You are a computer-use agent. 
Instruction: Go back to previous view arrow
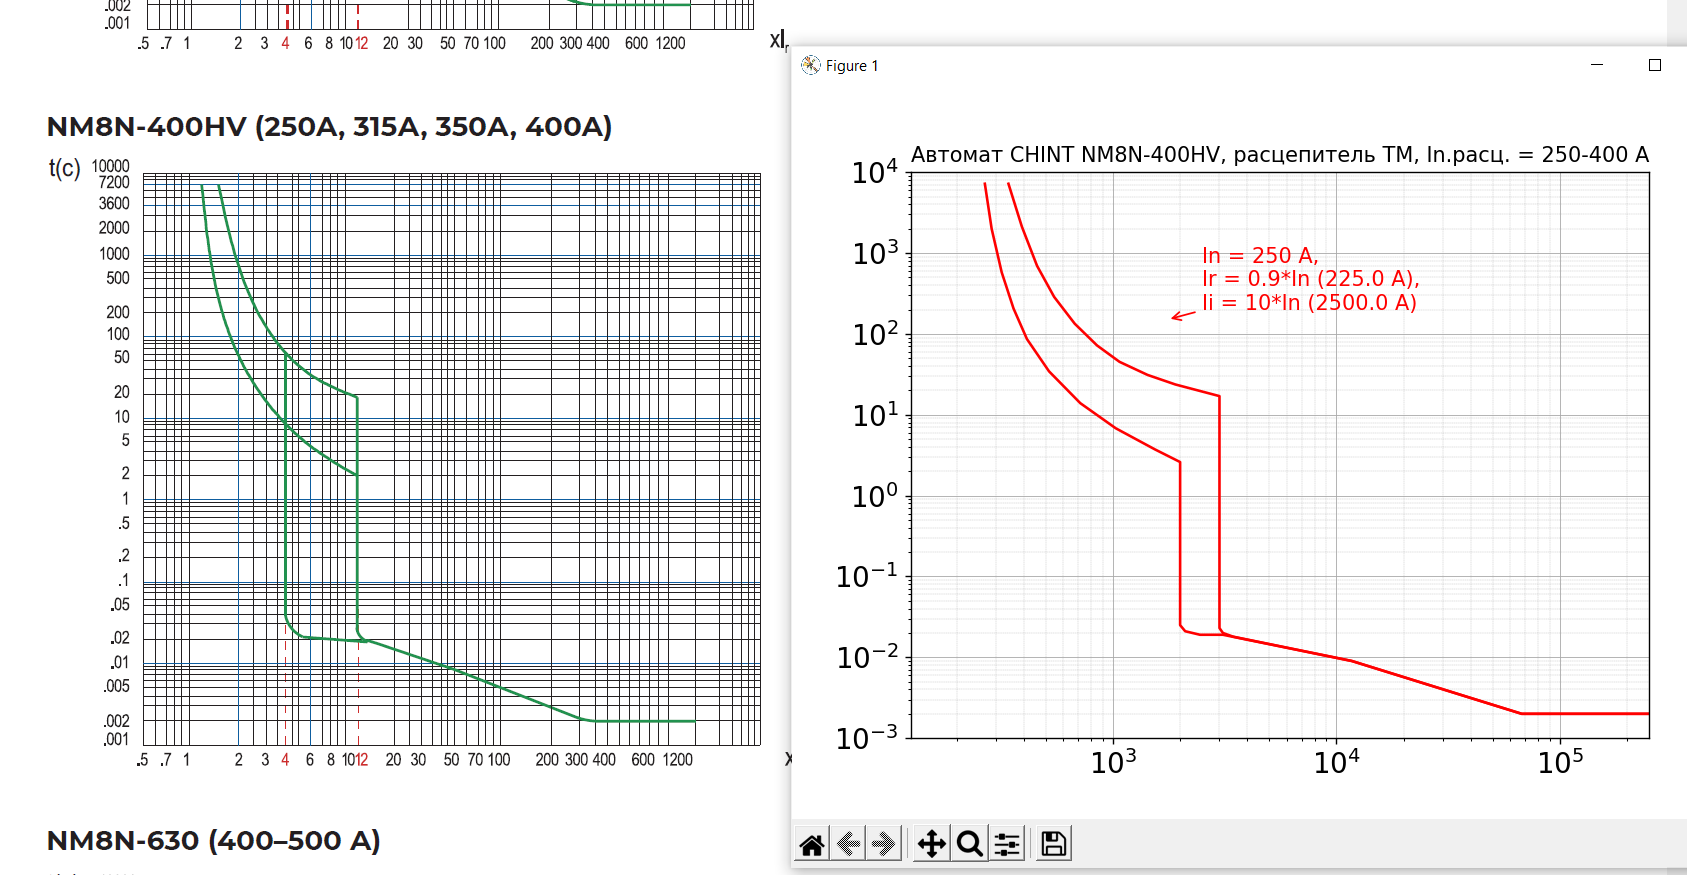pos(848,845)
